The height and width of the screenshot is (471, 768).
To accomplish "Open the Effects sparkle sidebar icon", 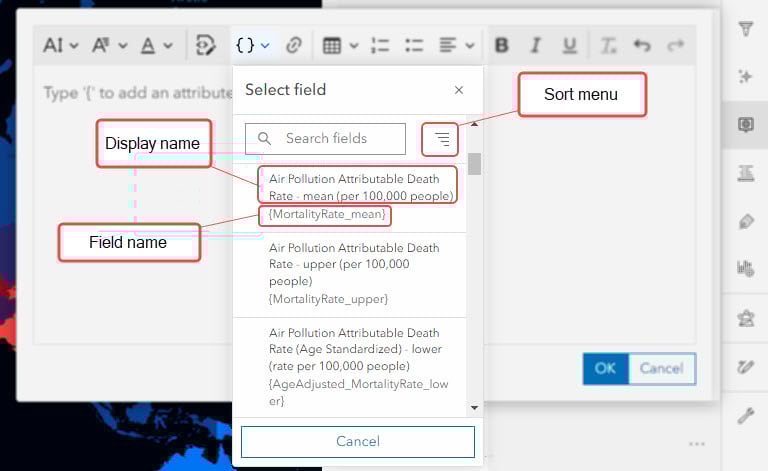I will [x=745, y=76].
